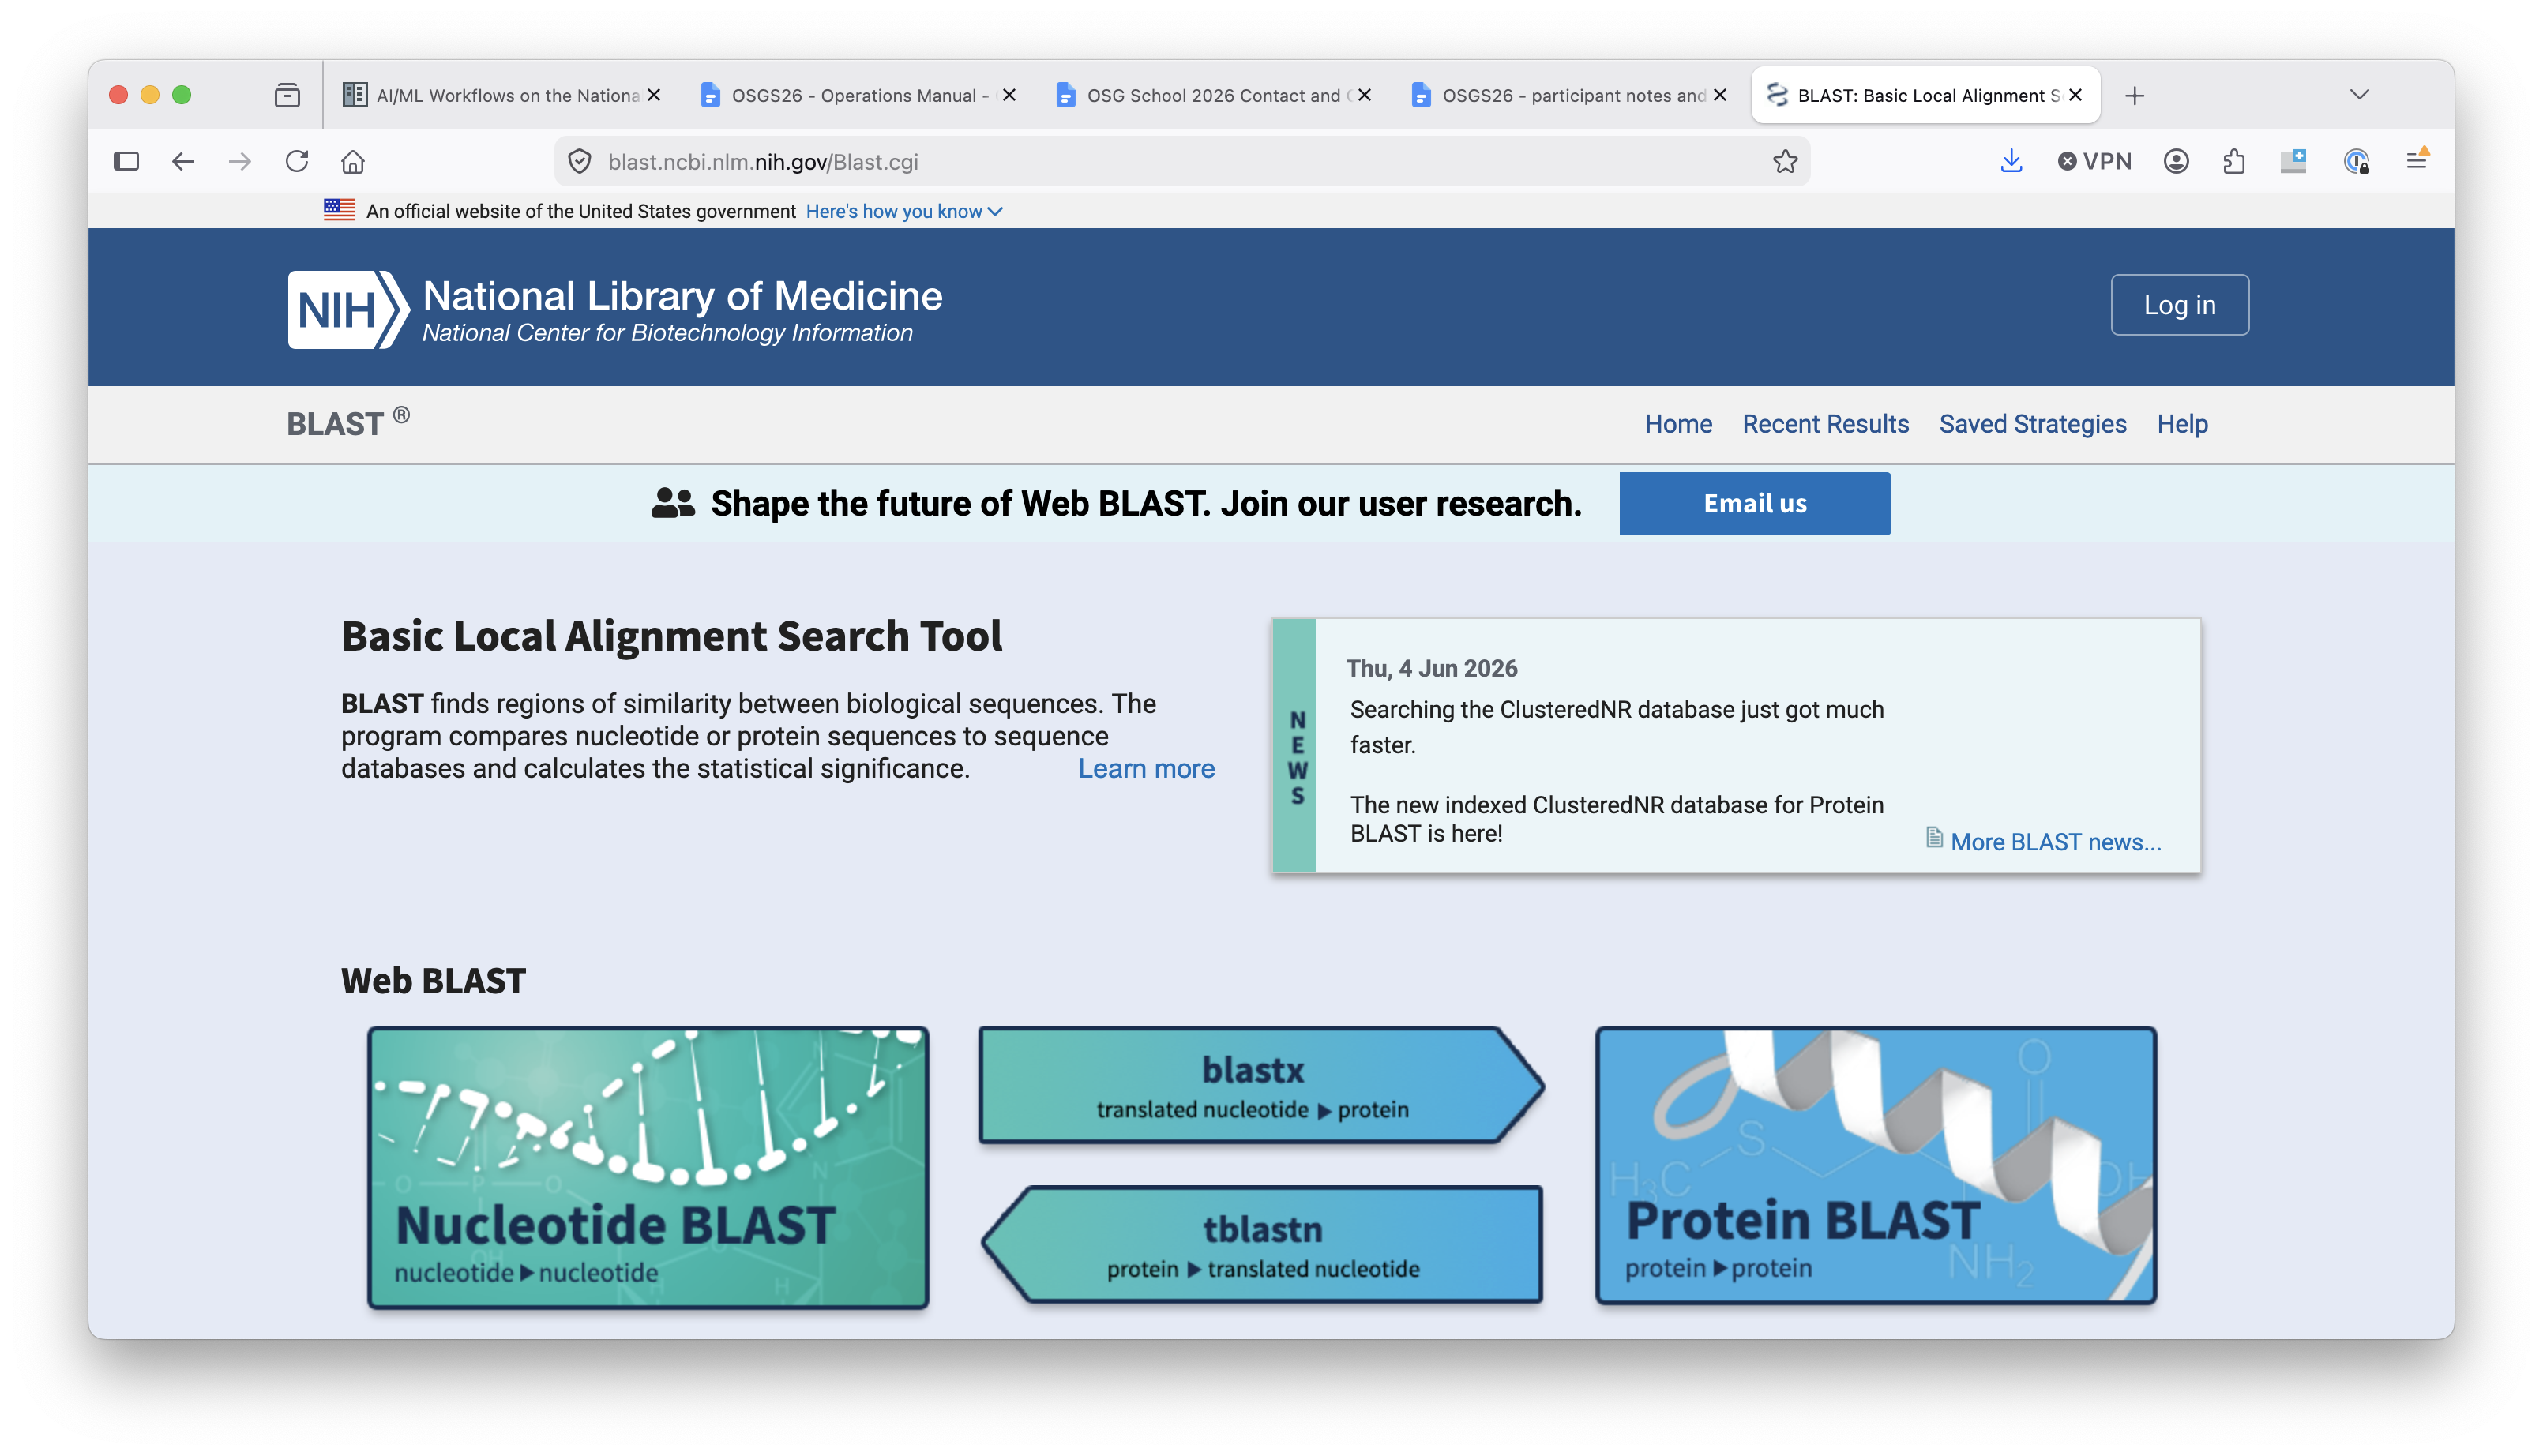Click the browser reload icon
This screenshot has width=2543, height=1456.
coord(296,161)
